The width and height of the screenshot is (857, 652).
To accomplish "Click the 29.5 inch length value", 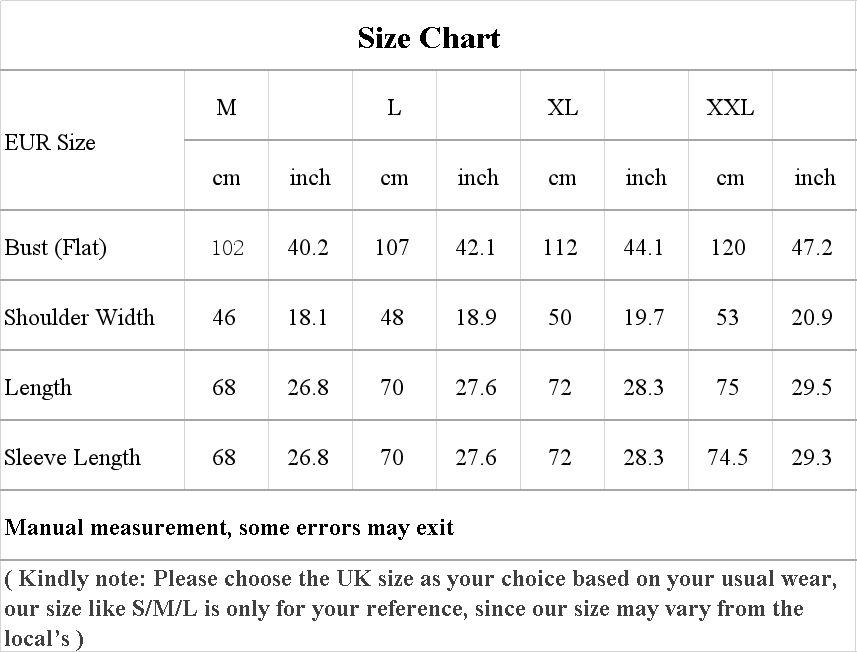I will coord(812,387).
